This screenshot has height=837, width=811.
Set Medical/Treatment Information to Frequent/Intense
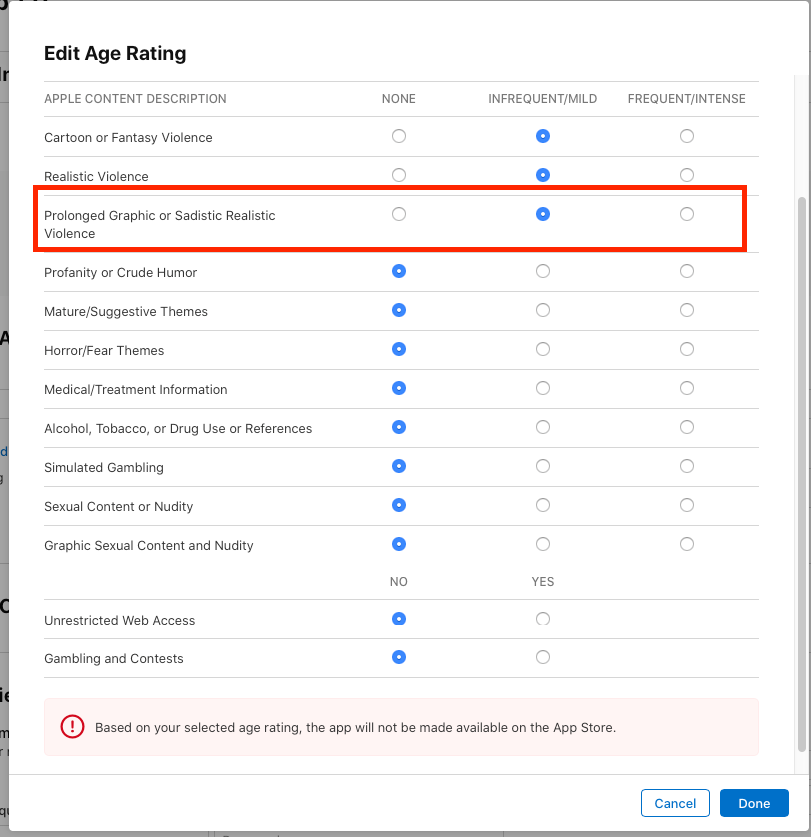[x=687, y=388]
